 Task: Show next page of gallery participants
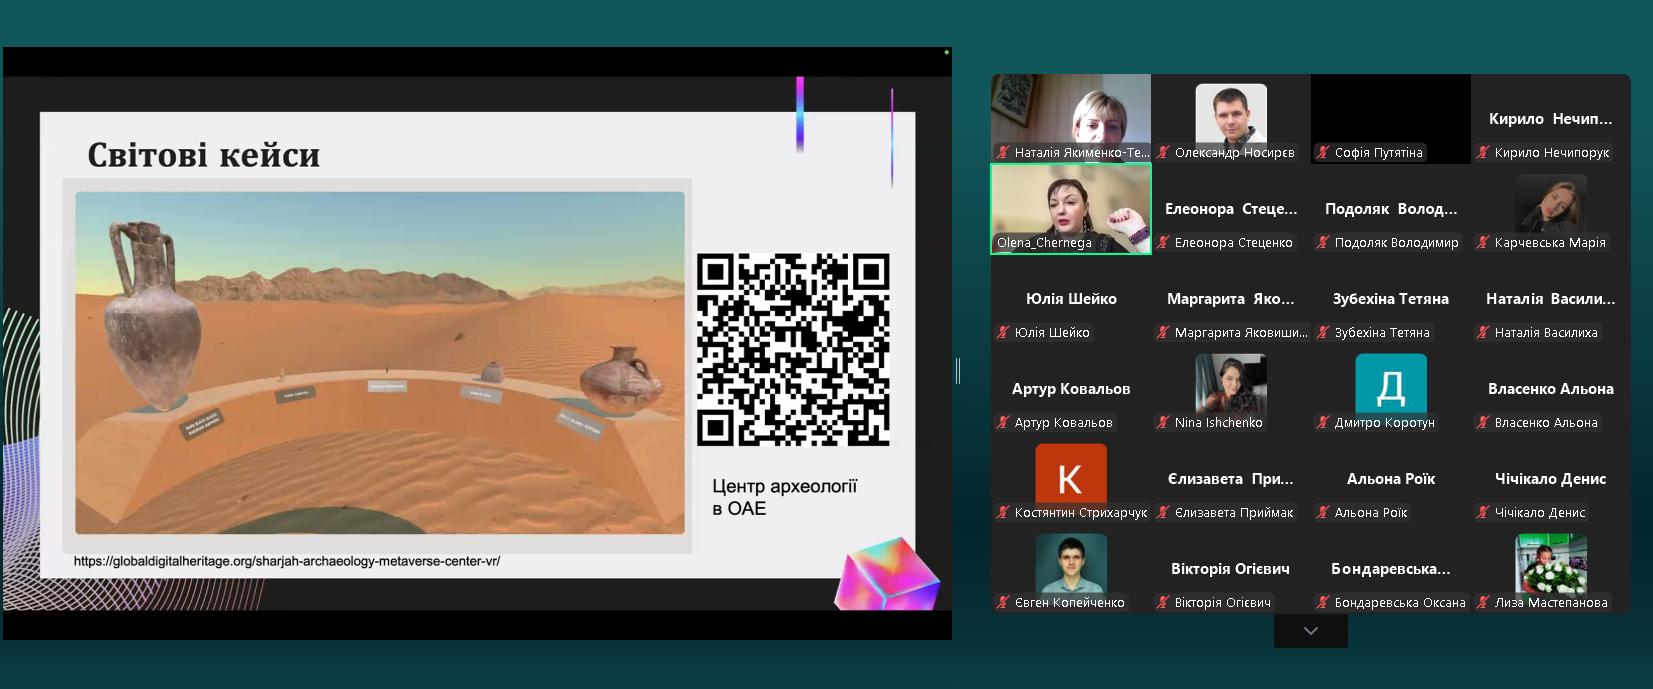(1311, 631)
